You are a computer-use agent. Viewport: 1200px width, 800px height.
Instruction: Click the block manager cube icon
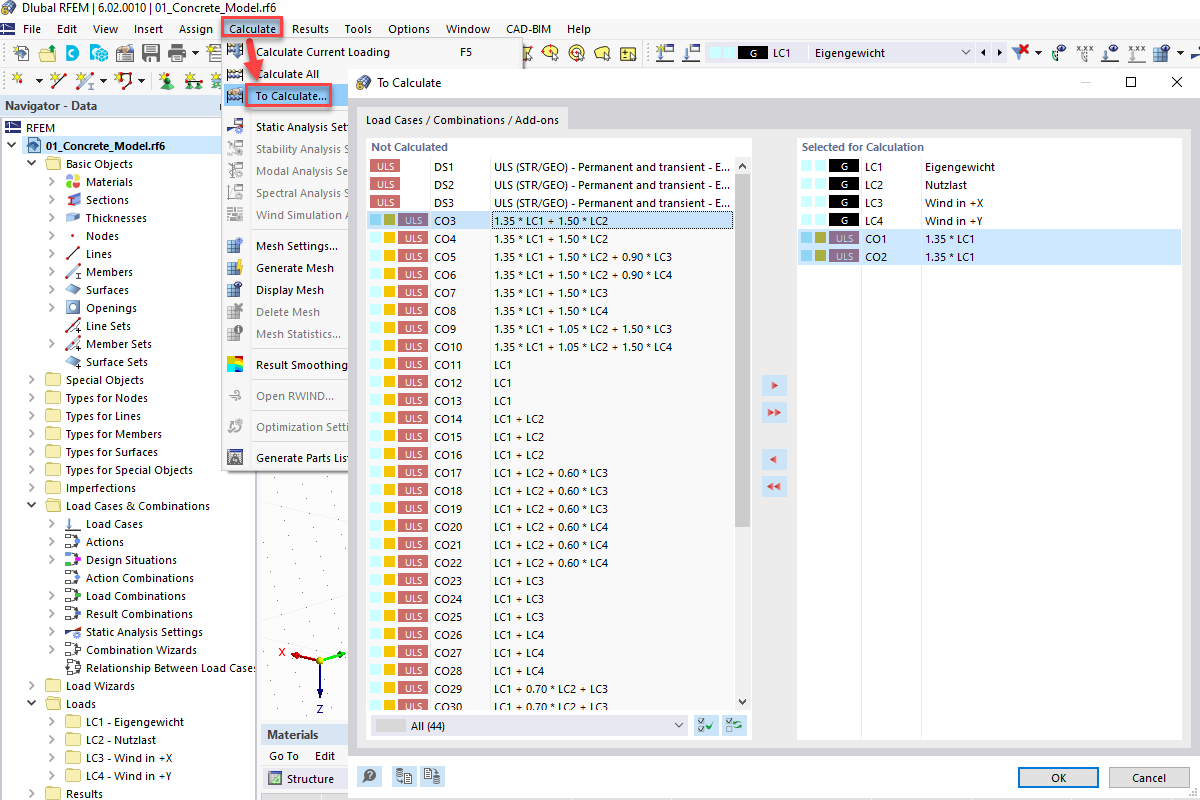pyautogui.click(x=98, y=53)
